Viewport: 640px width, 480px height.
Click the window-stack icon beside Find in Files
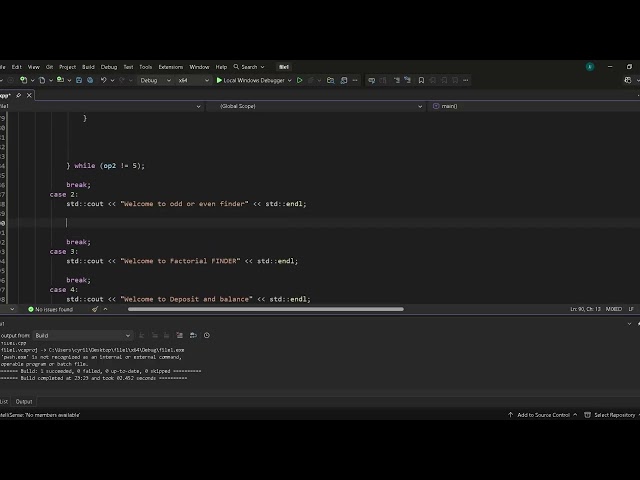point(344,80)
